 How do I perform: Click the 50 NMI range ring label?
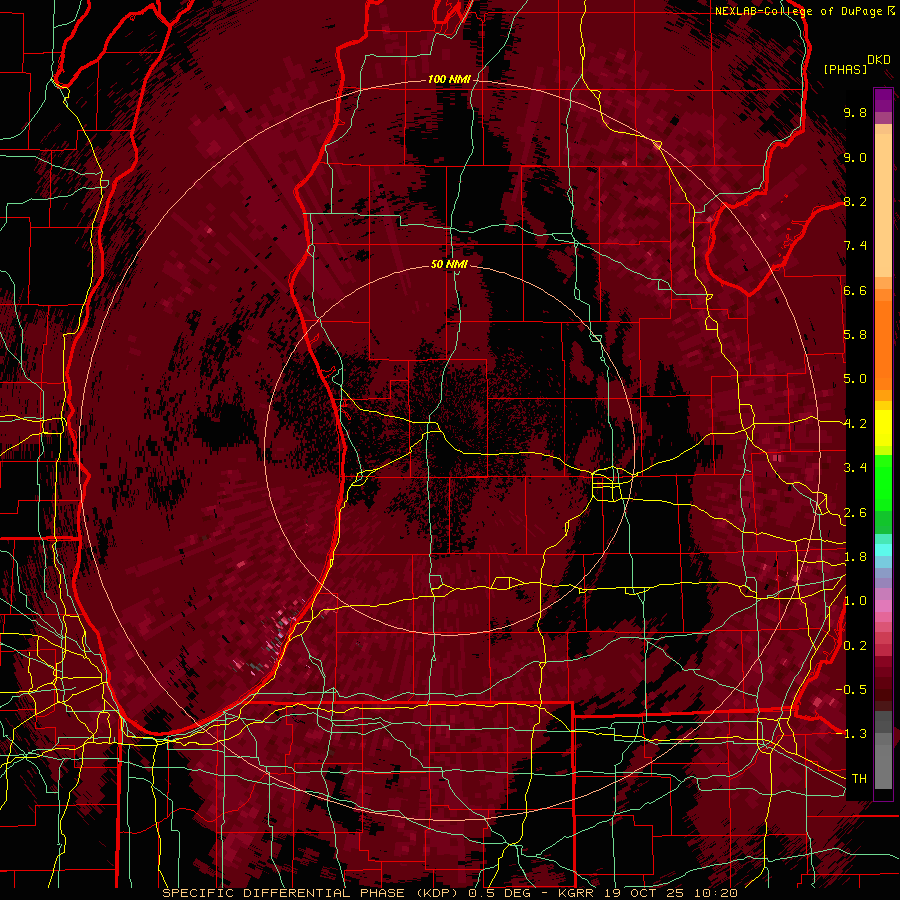449,264
